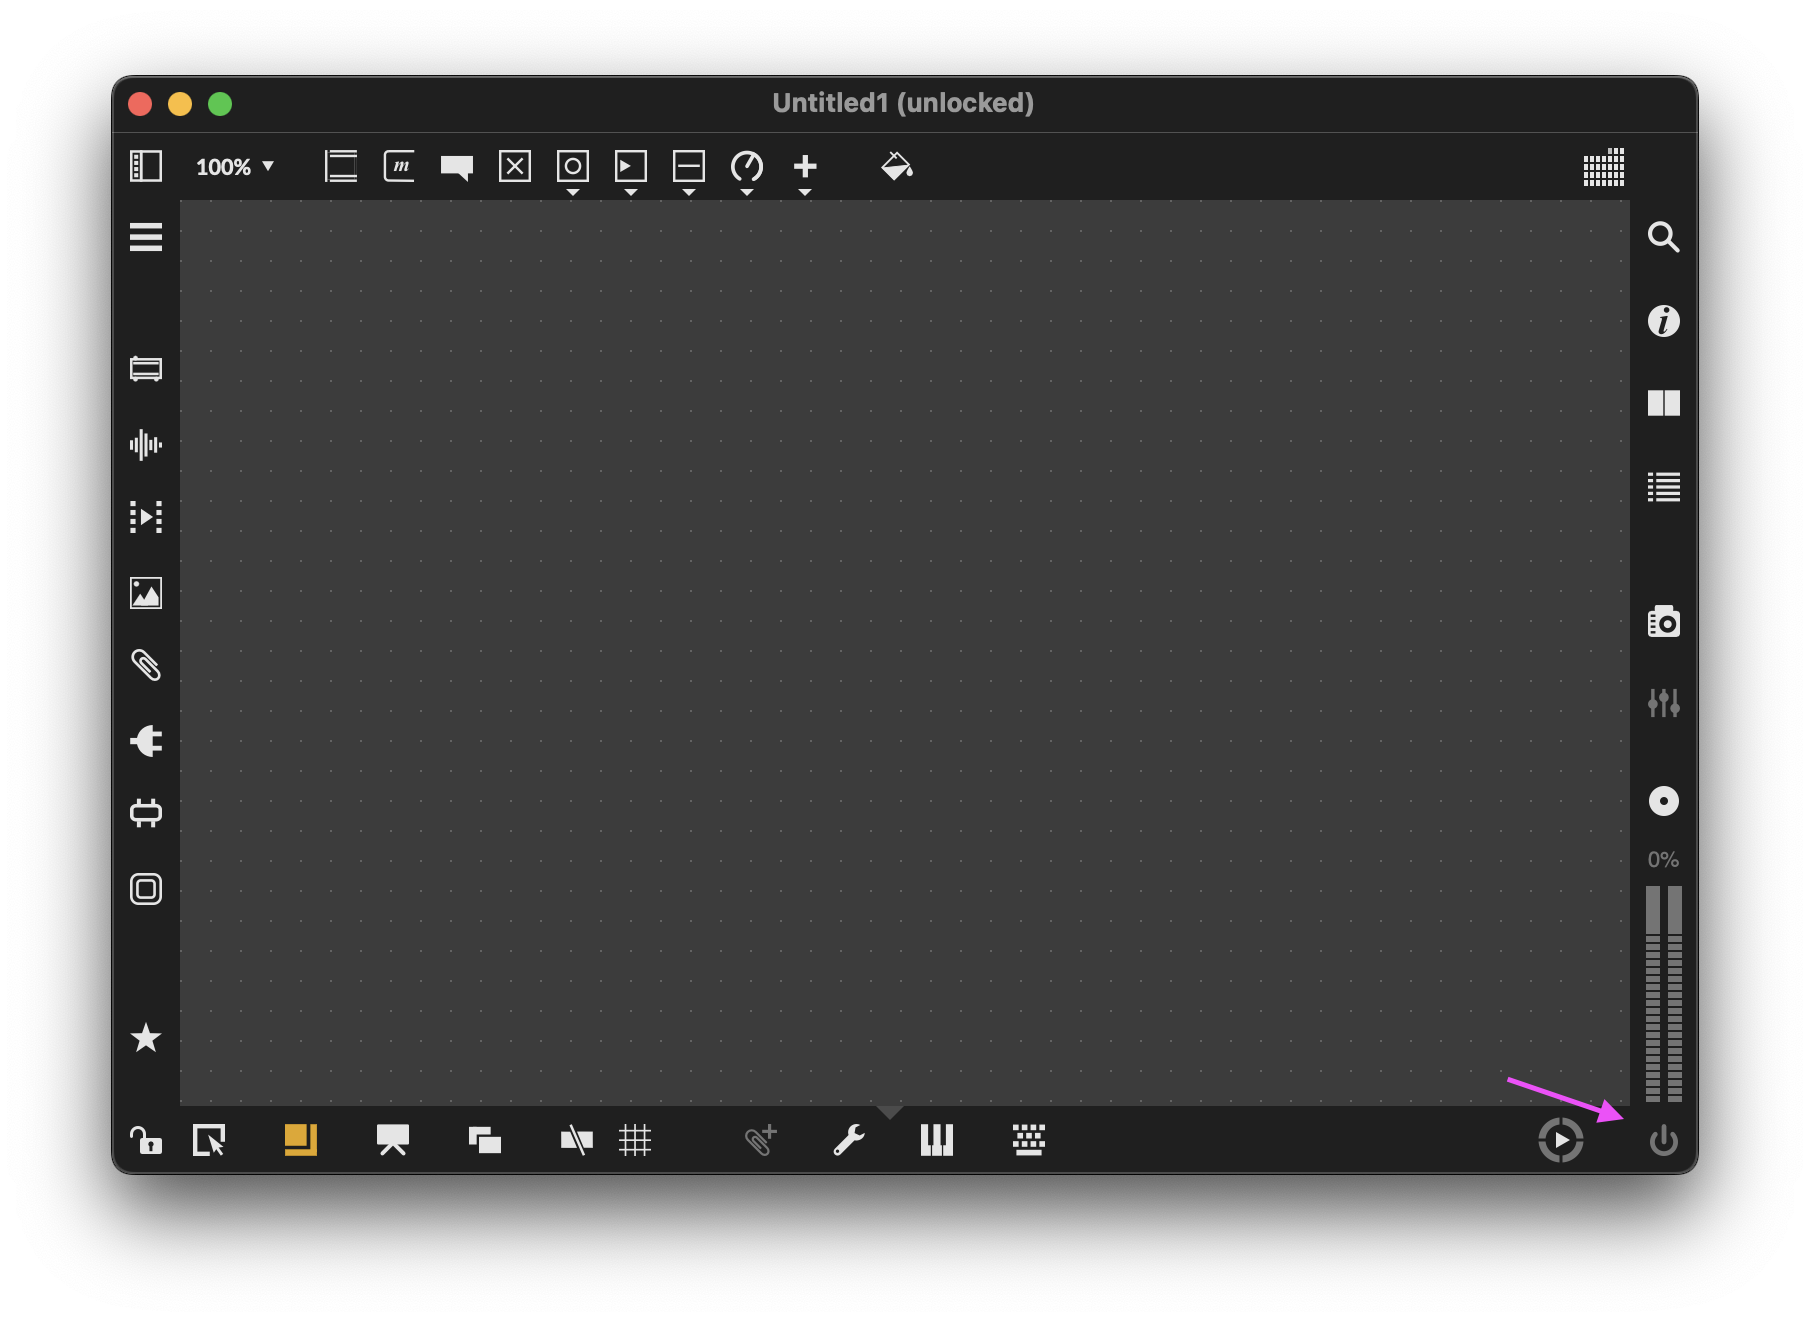Open the plug-ins browser icon
The image size is (1810, 1322).
[146, 741]
